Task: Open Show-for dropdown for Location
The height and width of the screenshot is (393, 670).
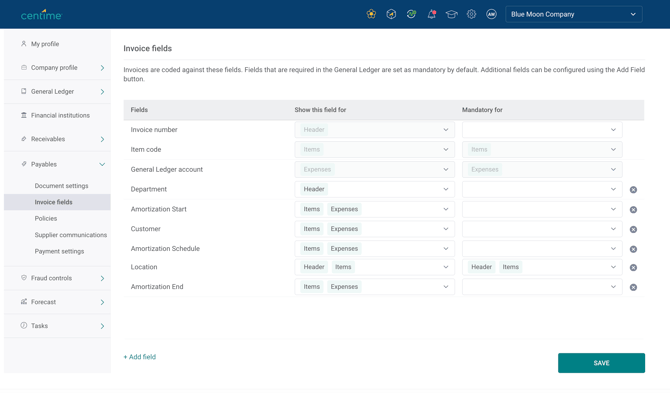Action: pyautogui.click(x=374, y=267)
